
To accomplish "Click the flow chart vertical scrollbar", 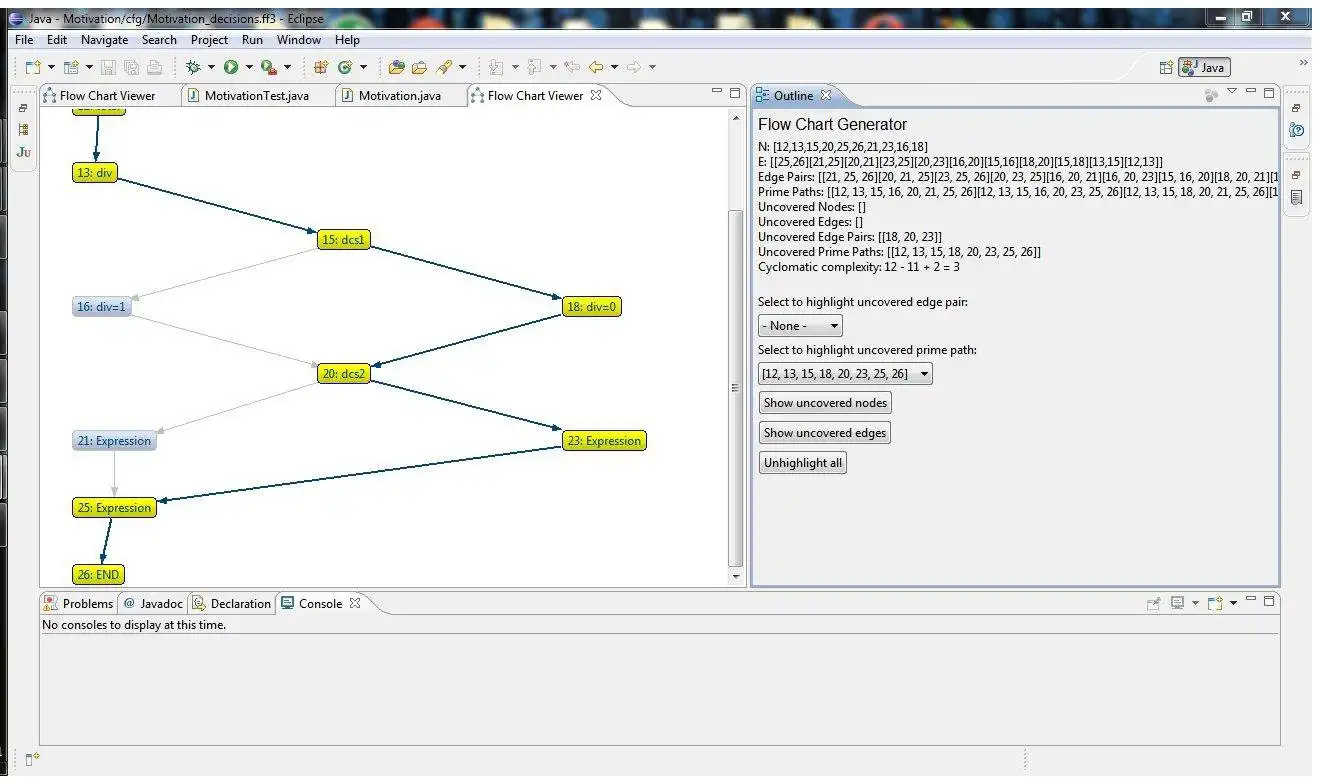I will (x=737, y=387).
